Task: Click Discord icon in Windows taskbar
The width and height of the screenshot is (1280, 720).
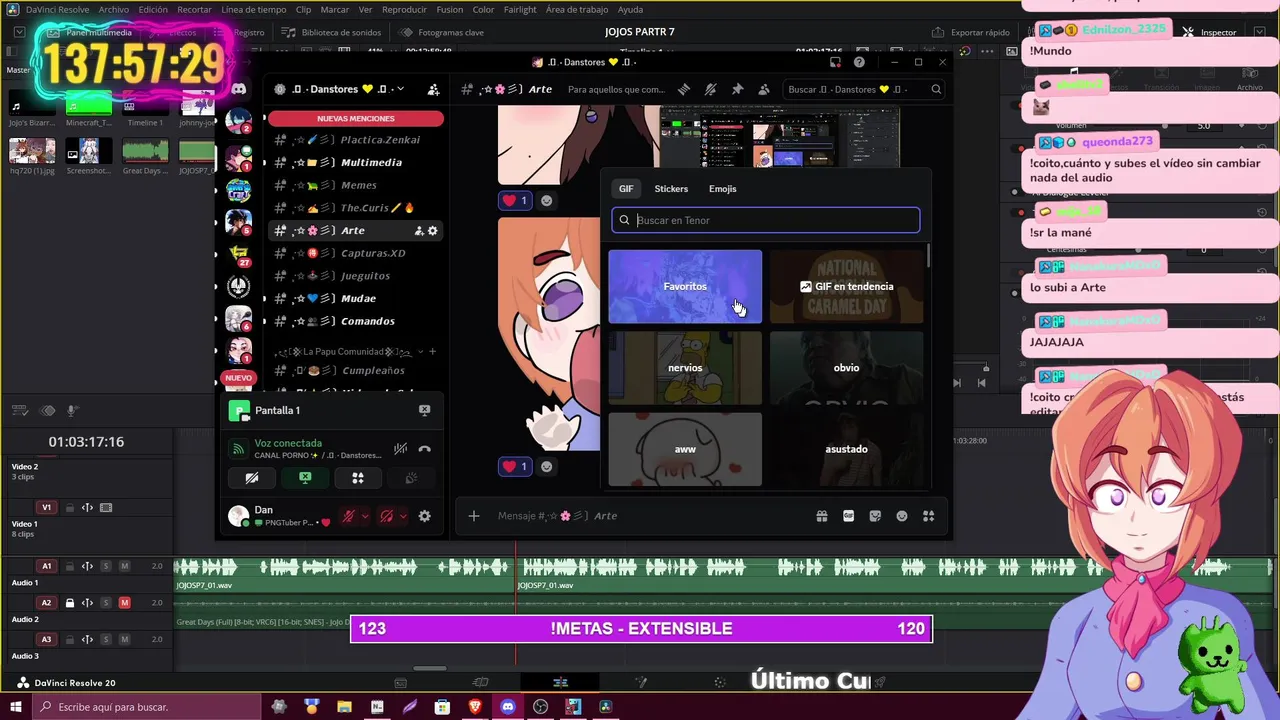Action: pyautogui.click(x=508, y=707)
